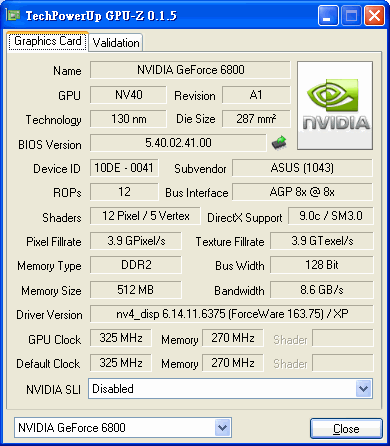Click the empty Shader field in GPU Clock row

click(x=343, y=338)
